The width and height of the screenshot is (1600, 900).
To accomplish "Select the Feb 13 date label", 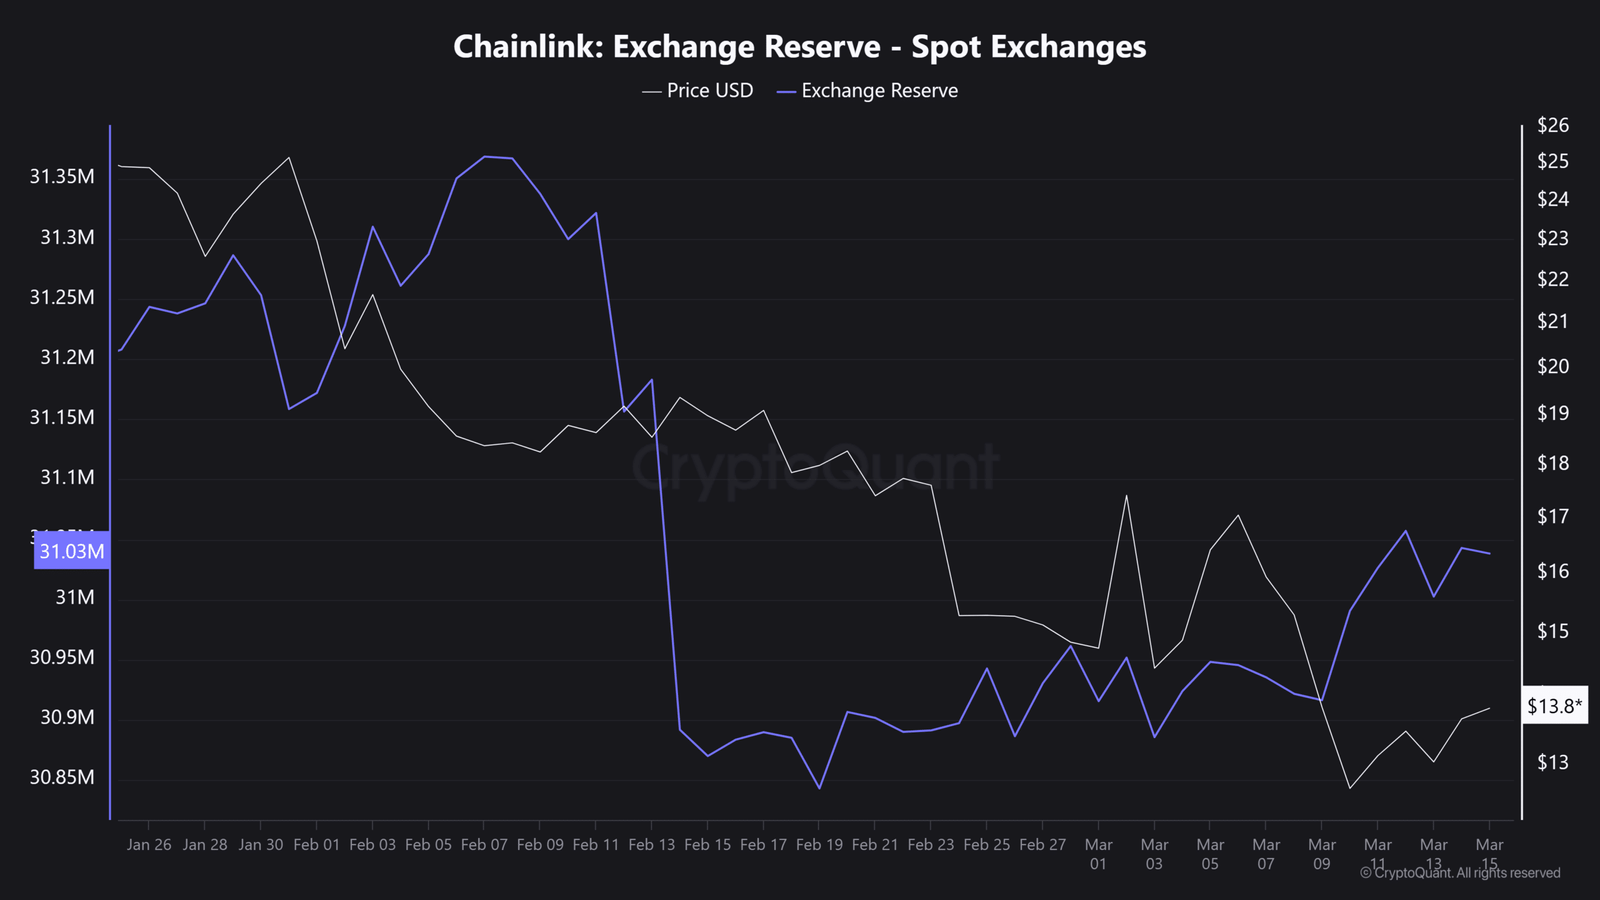I will [651, 845].
